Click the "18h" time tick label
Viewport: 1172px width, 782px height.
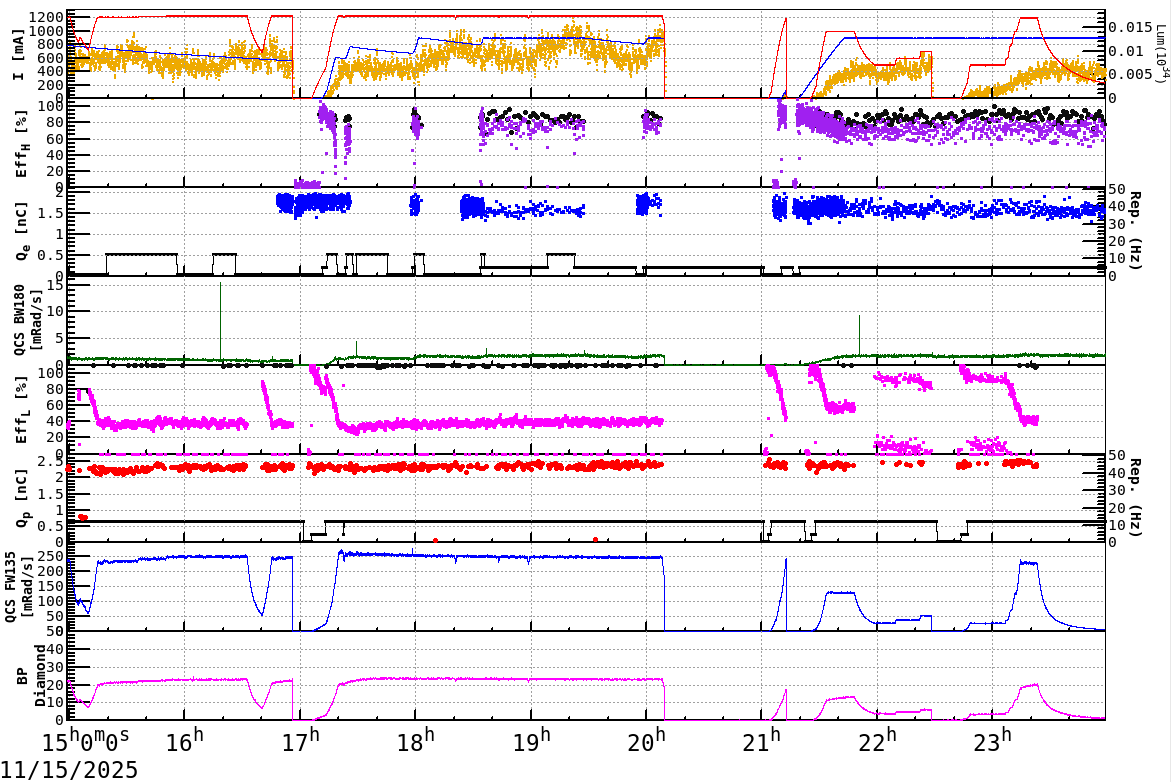[x=415, y=741]
